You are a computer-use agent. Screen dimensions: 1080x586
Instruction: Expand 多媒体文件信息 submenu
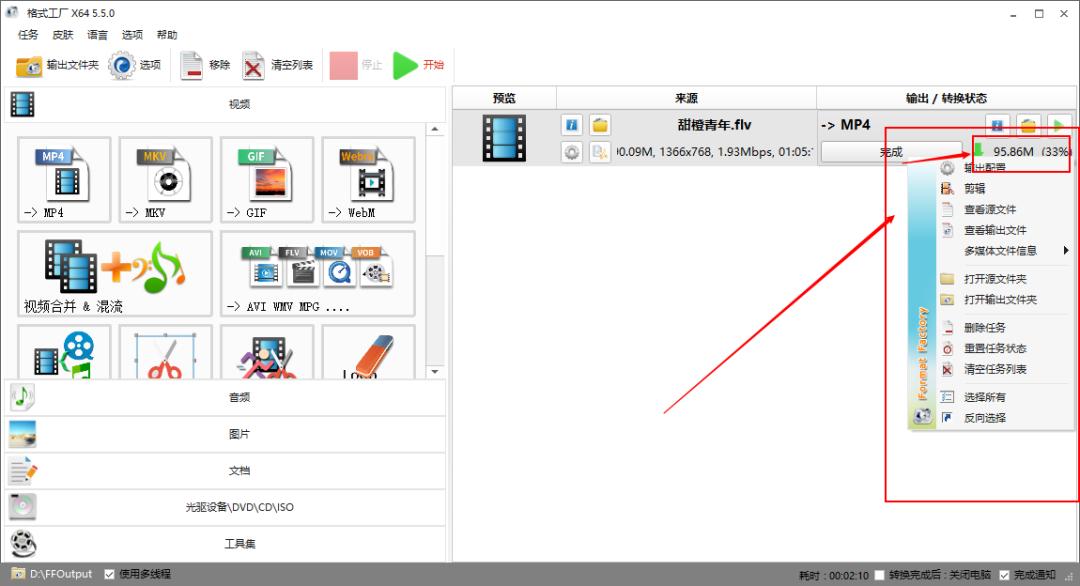point(1004,251)
